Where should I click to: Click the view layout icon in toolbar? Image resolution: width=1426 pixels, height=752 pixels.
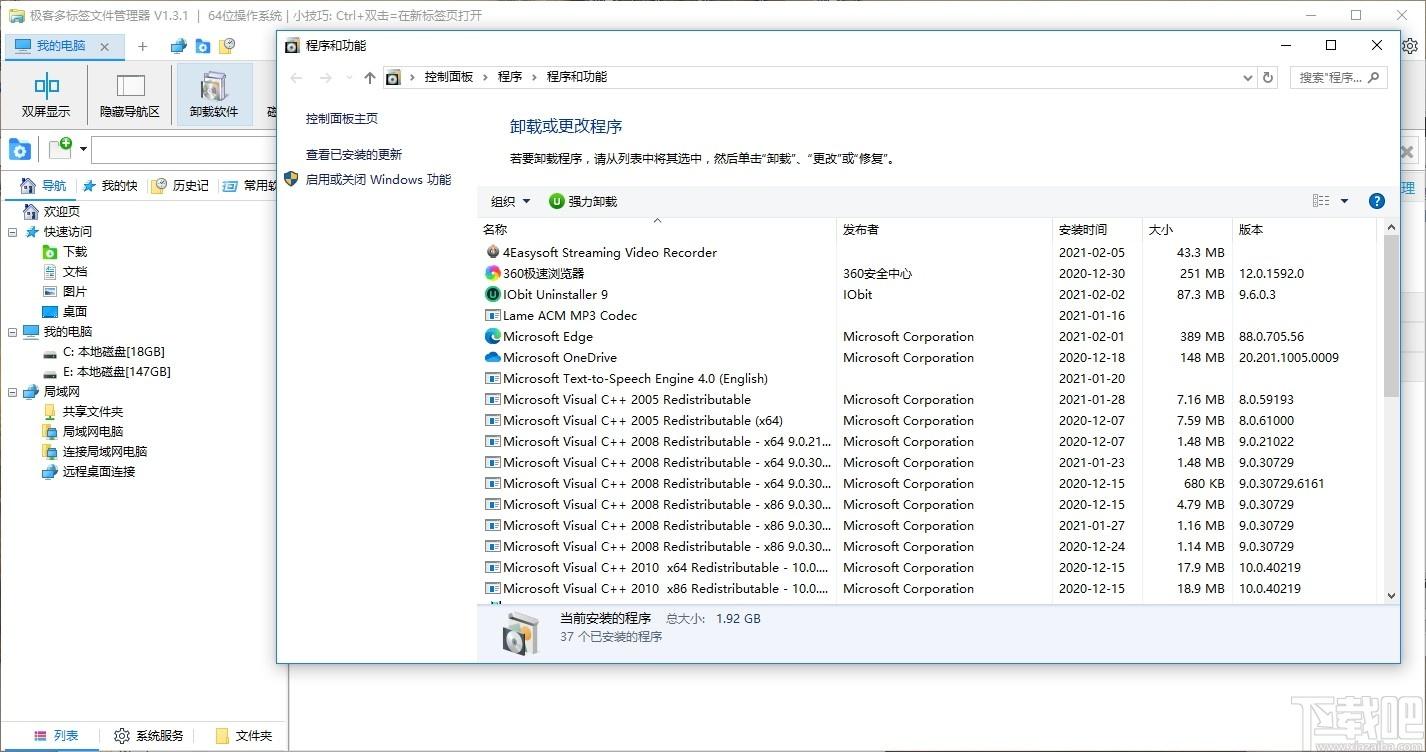point(1321,201)
